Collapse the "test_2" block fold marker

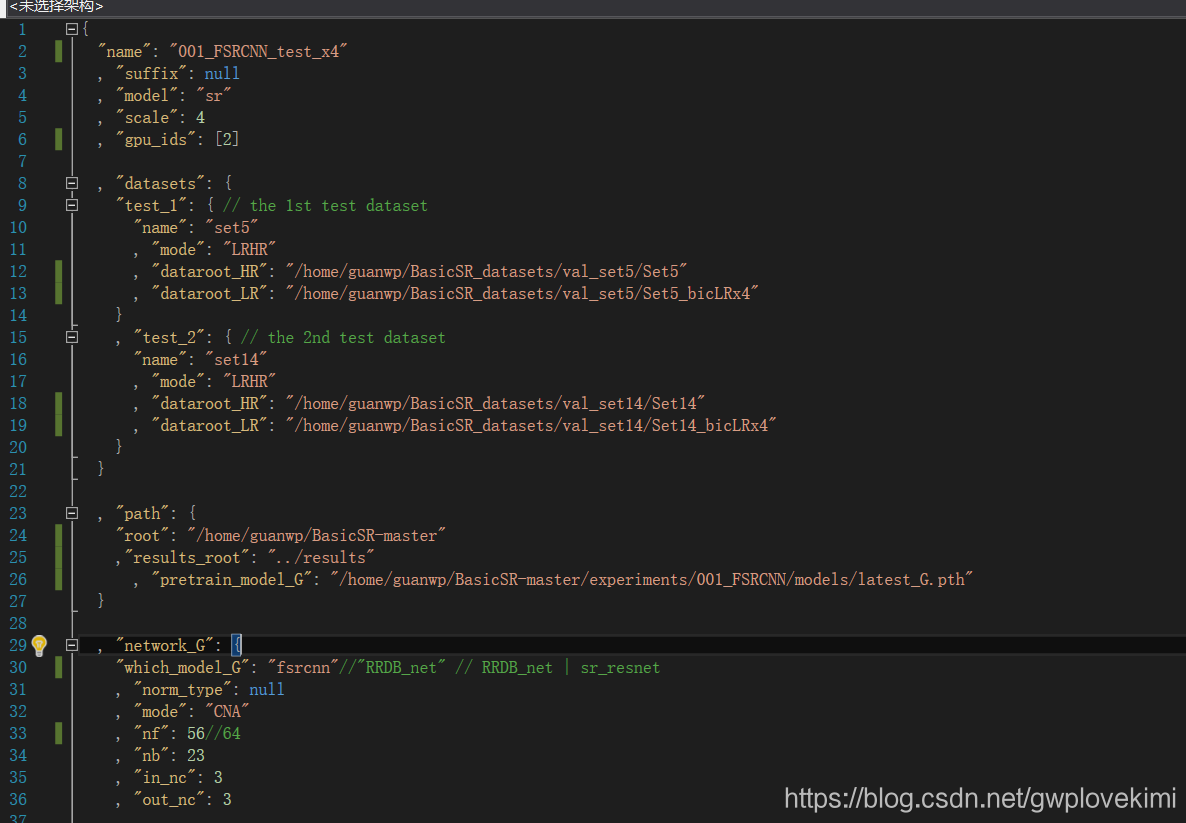click(x=72, y=337)
